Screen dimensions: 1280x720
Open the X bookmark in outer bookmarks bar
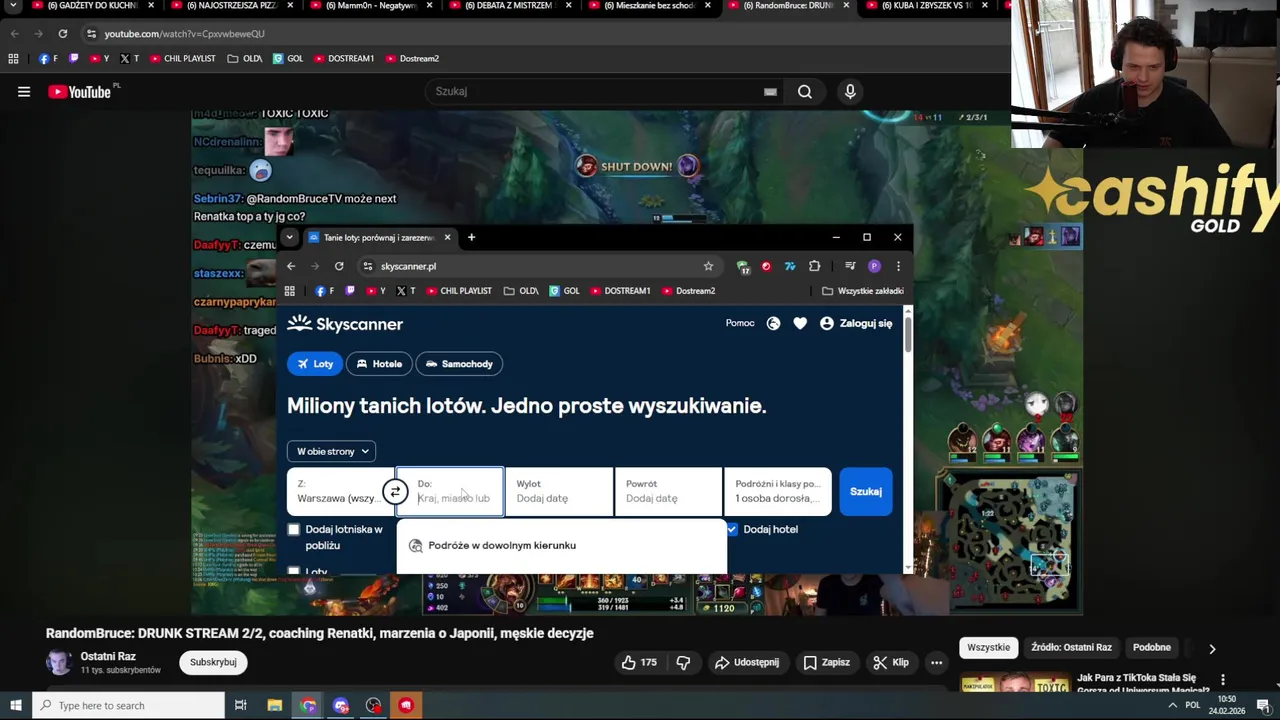[x=129, y=58]
